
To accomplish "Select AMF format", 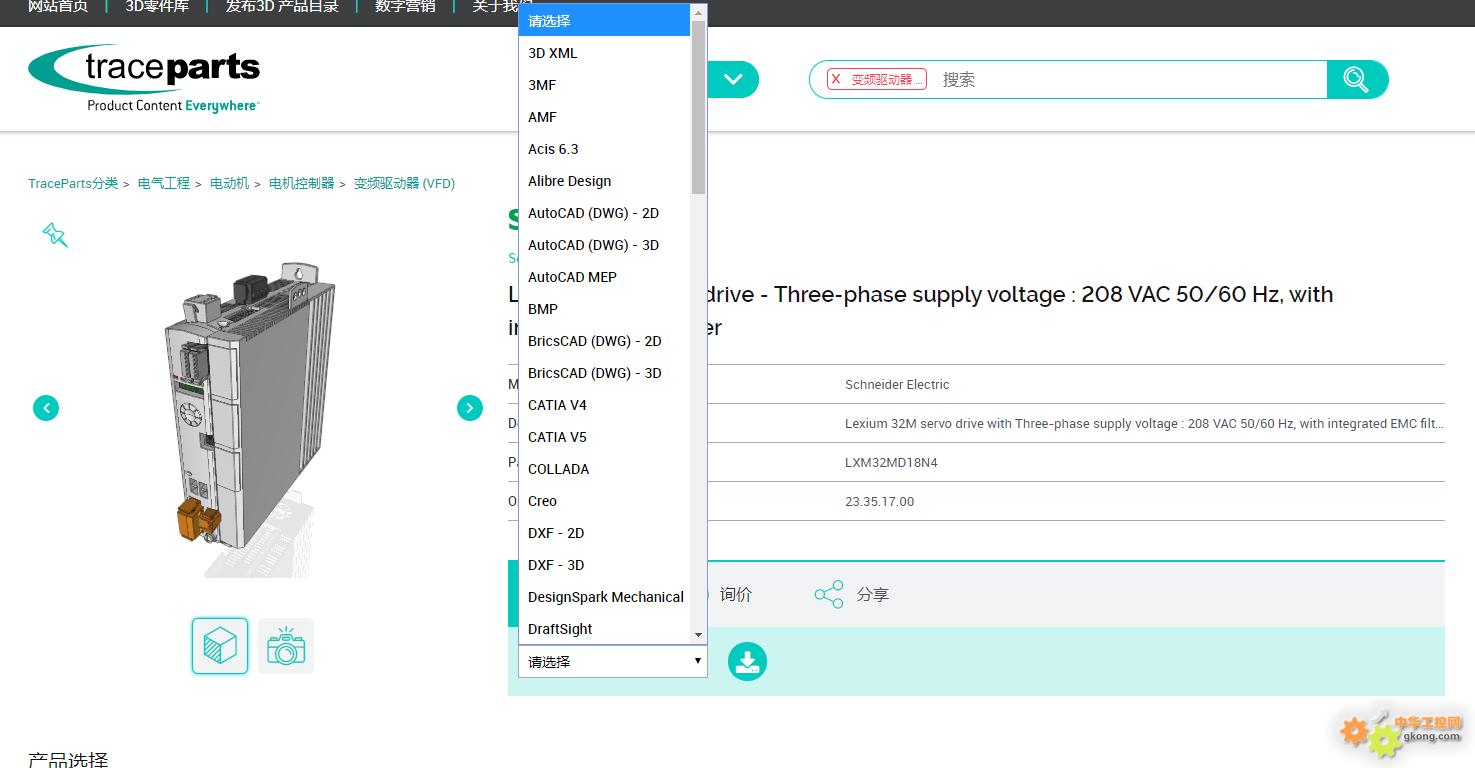I will [604, 117].
